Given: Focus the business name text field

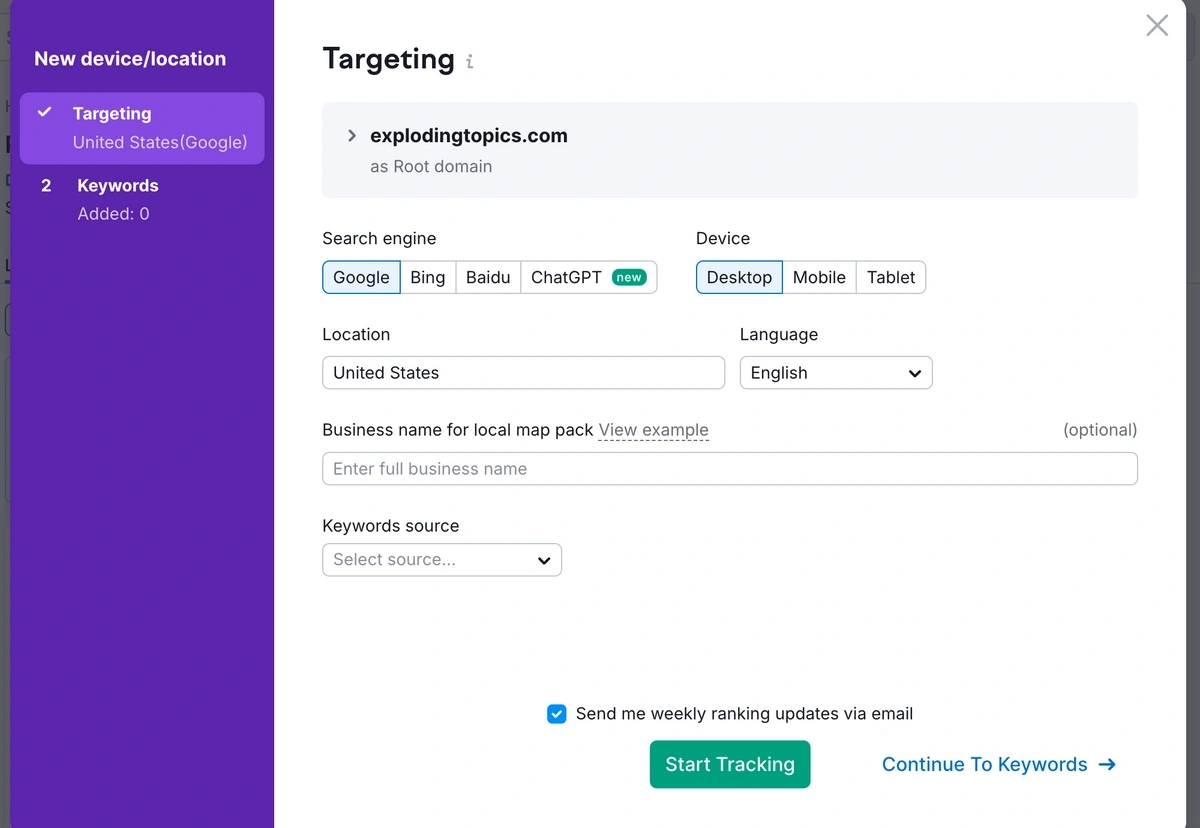Looking at the screenshot, I should point(729,469).
